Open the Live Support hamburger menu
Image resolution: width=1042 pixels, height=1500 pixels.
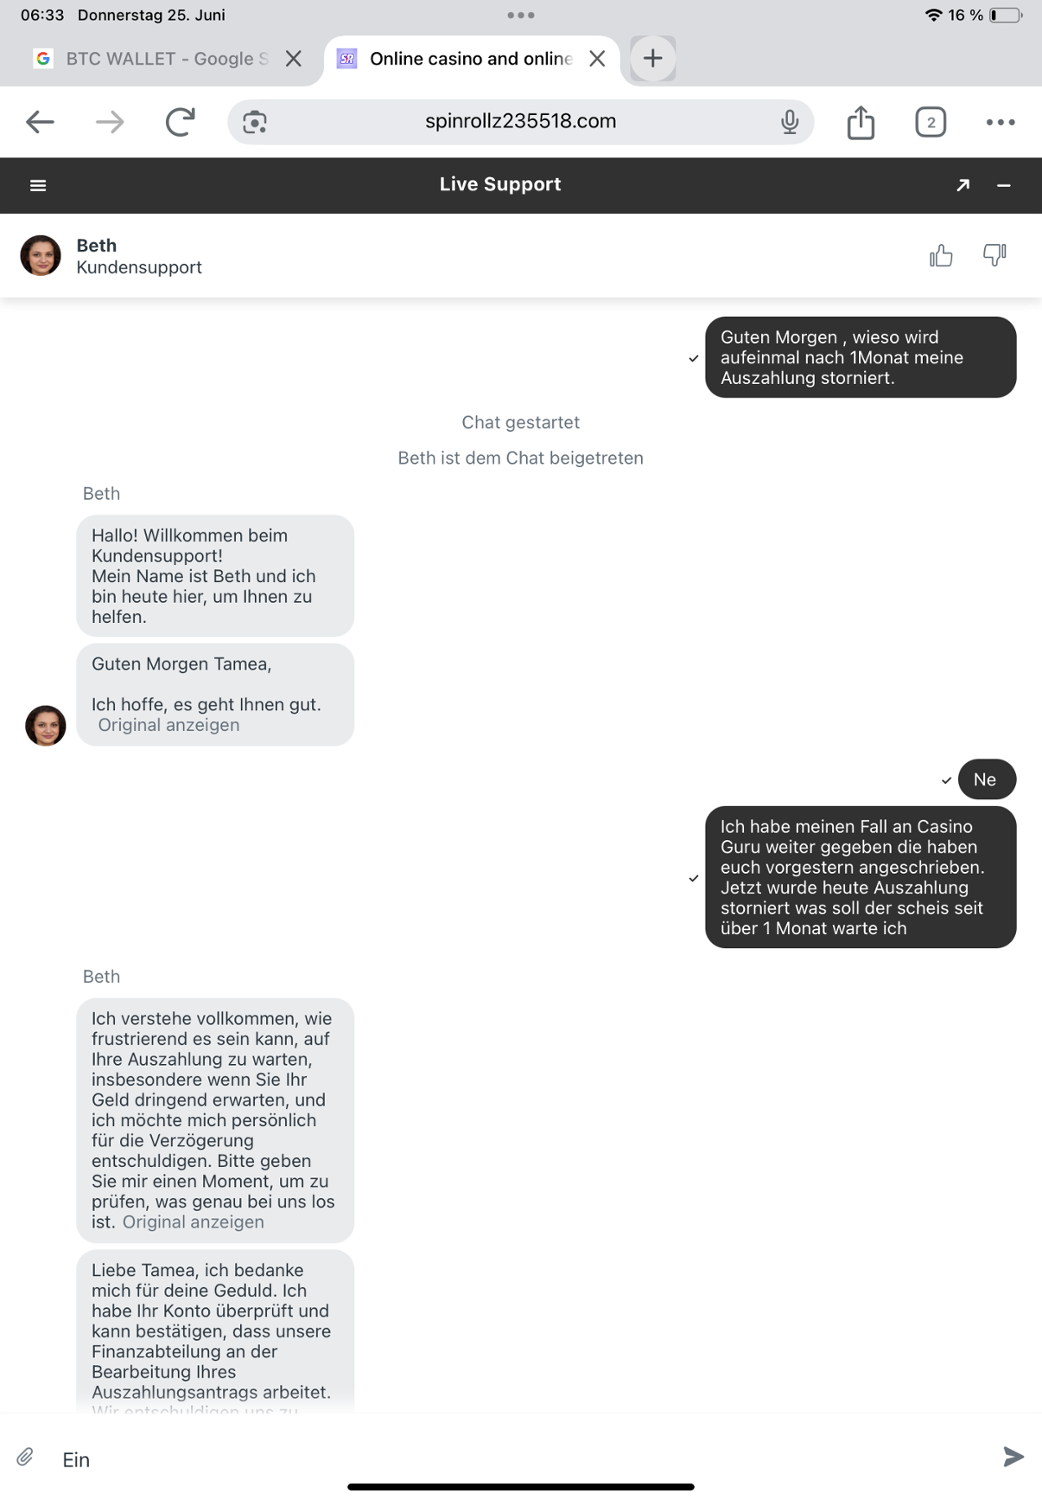[38, 185]
